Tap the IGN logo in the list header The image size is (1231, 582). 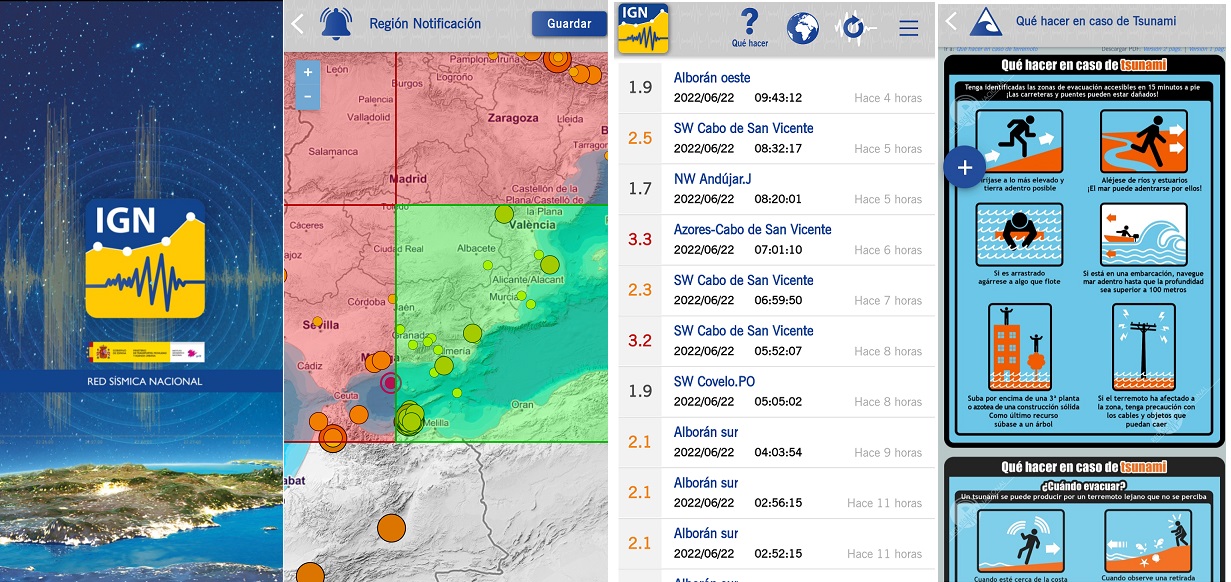click(x=644, y=27)
